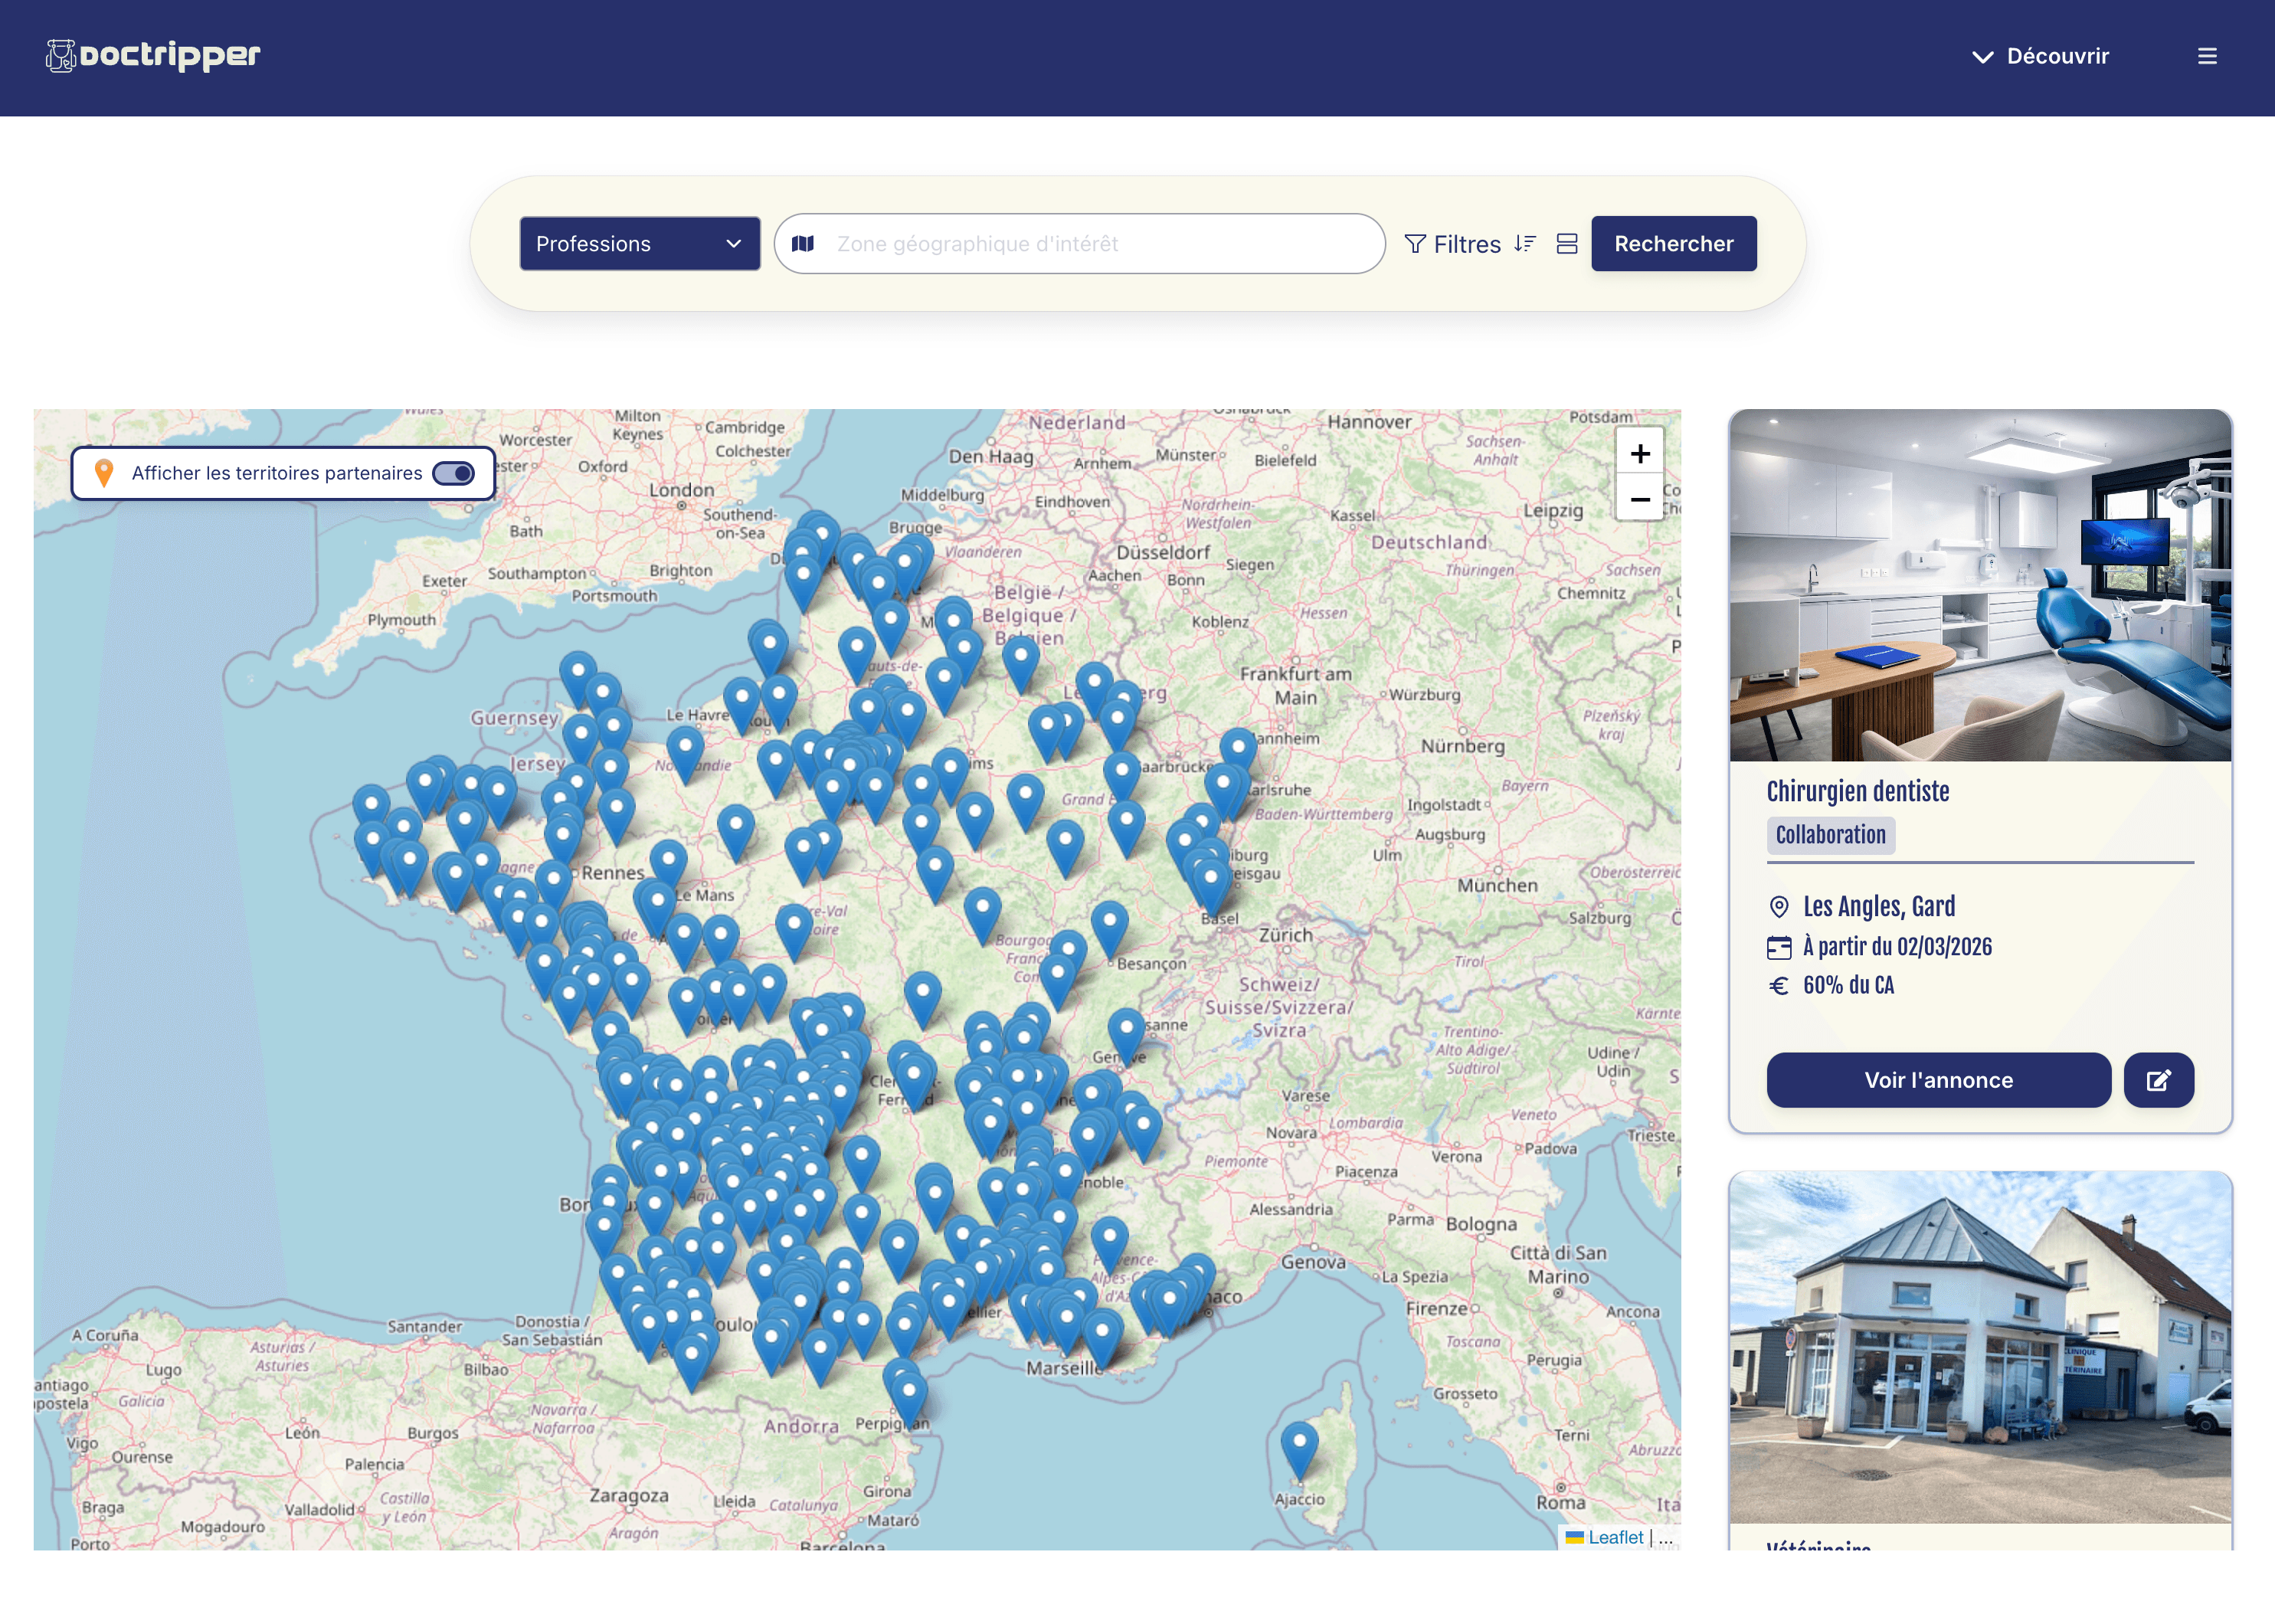Click Voir l'annonce button
Image resolution: width=2275 pixels, height=1624 pixels.
(1938, 1080)
